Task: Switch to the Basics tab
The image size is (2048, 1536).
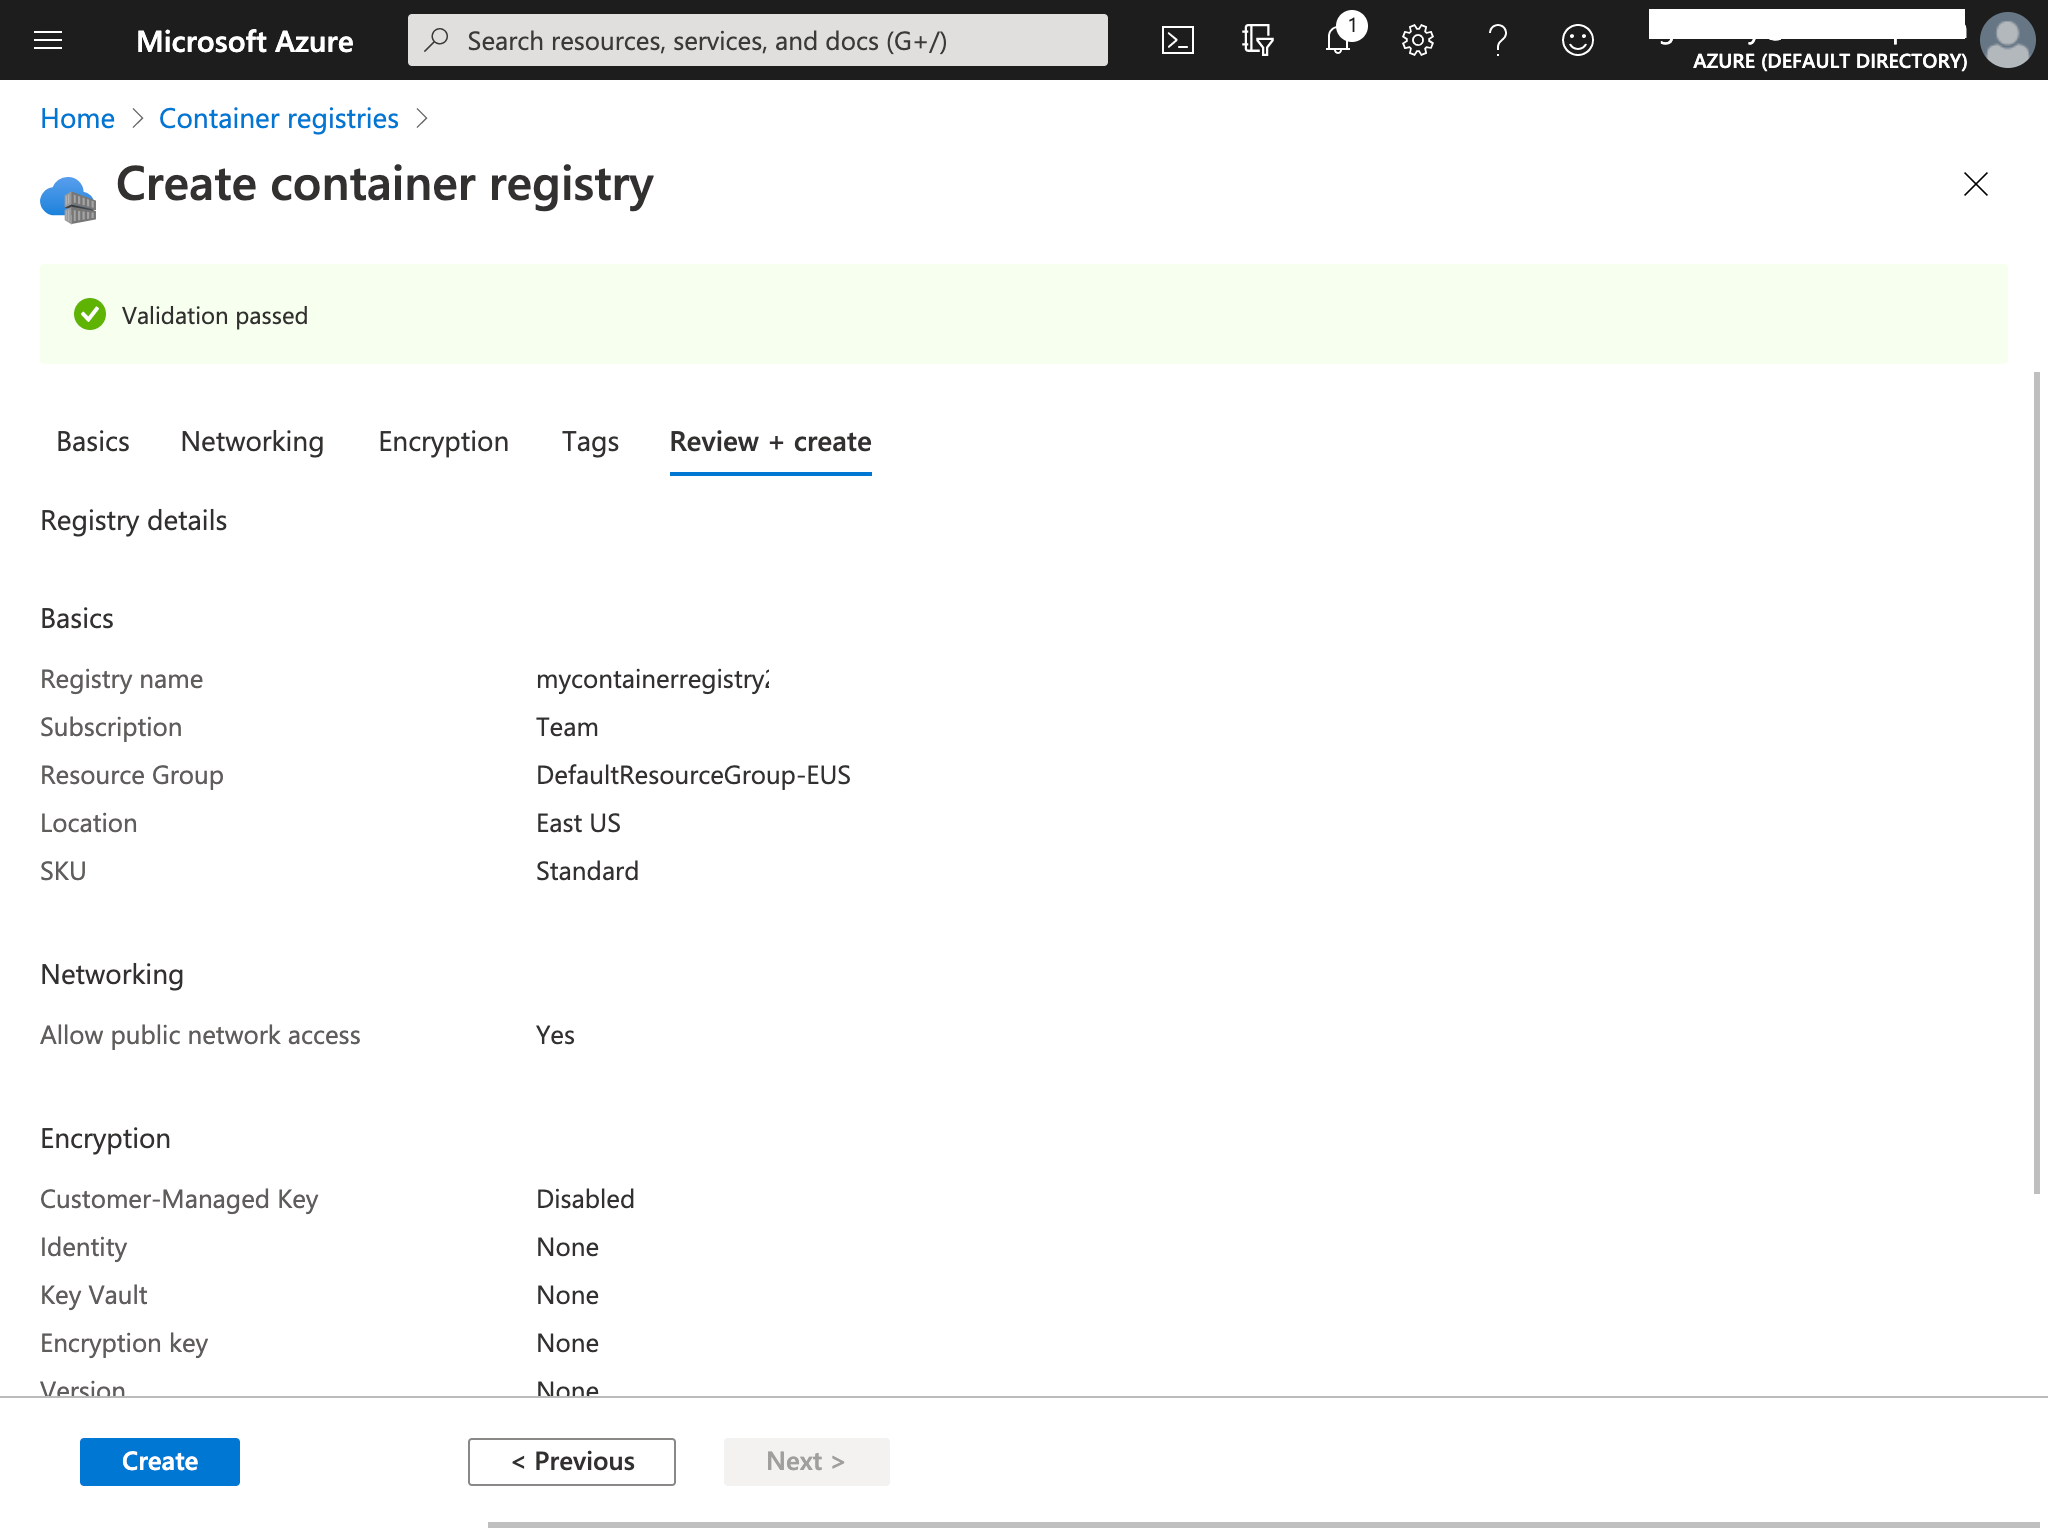Action: pyautogui.click(x=92, y=440)
